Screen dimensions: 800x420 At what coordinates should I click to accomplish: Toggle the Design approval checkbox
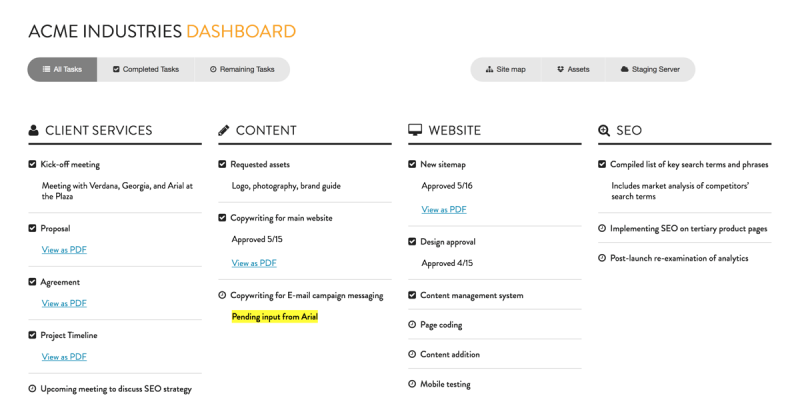point(412,241)
